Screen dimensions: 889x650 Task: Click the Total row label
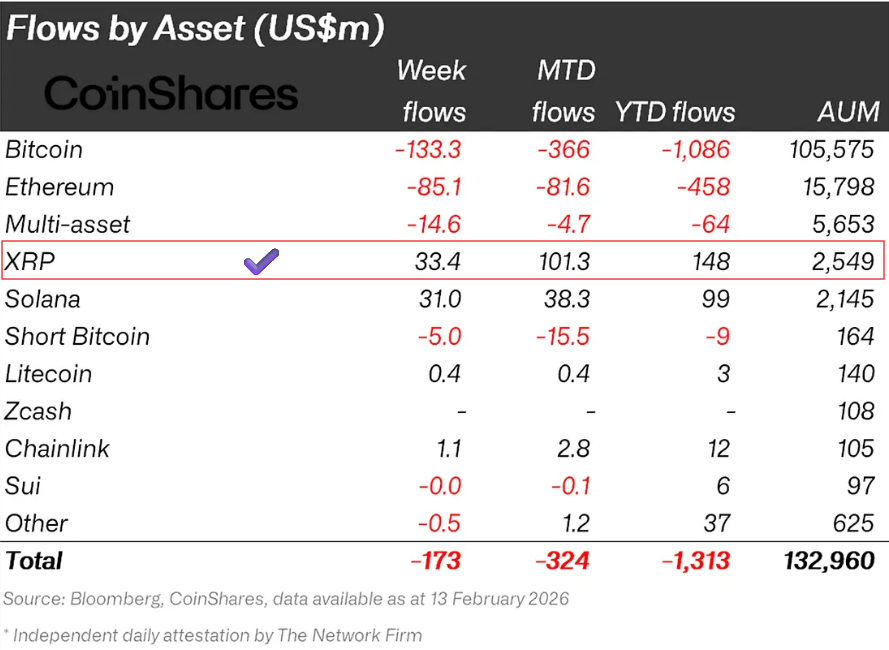(x=34, y=561)
